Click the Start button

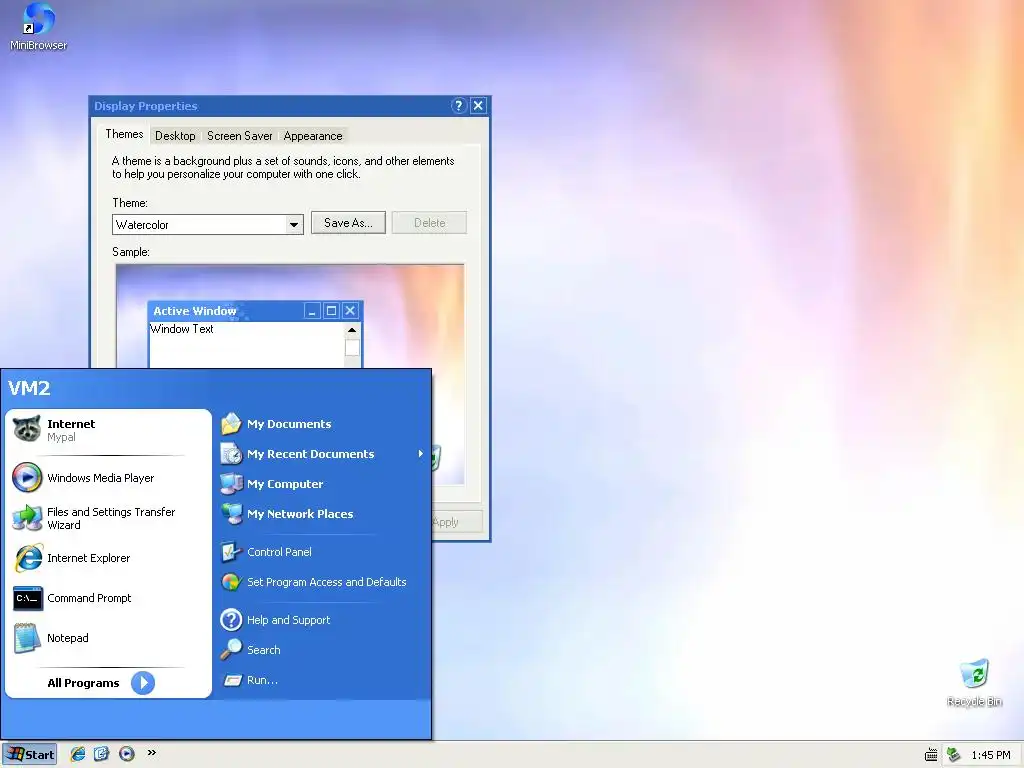[30, 754]
